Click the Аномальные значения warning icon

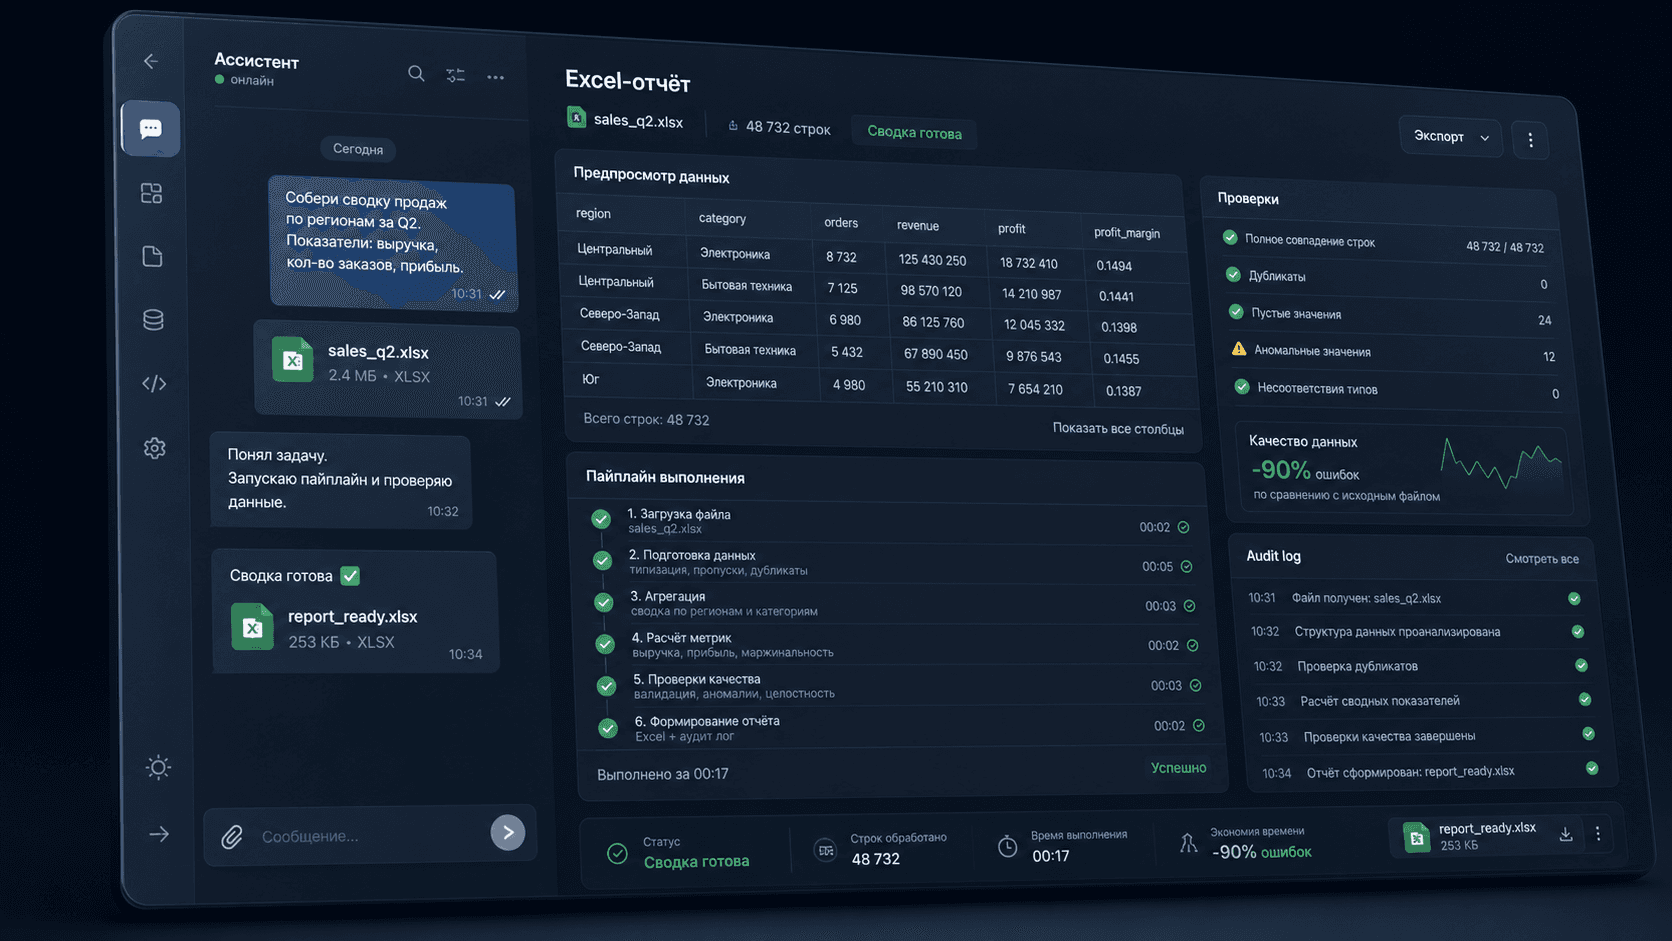tap(1239, 349)
